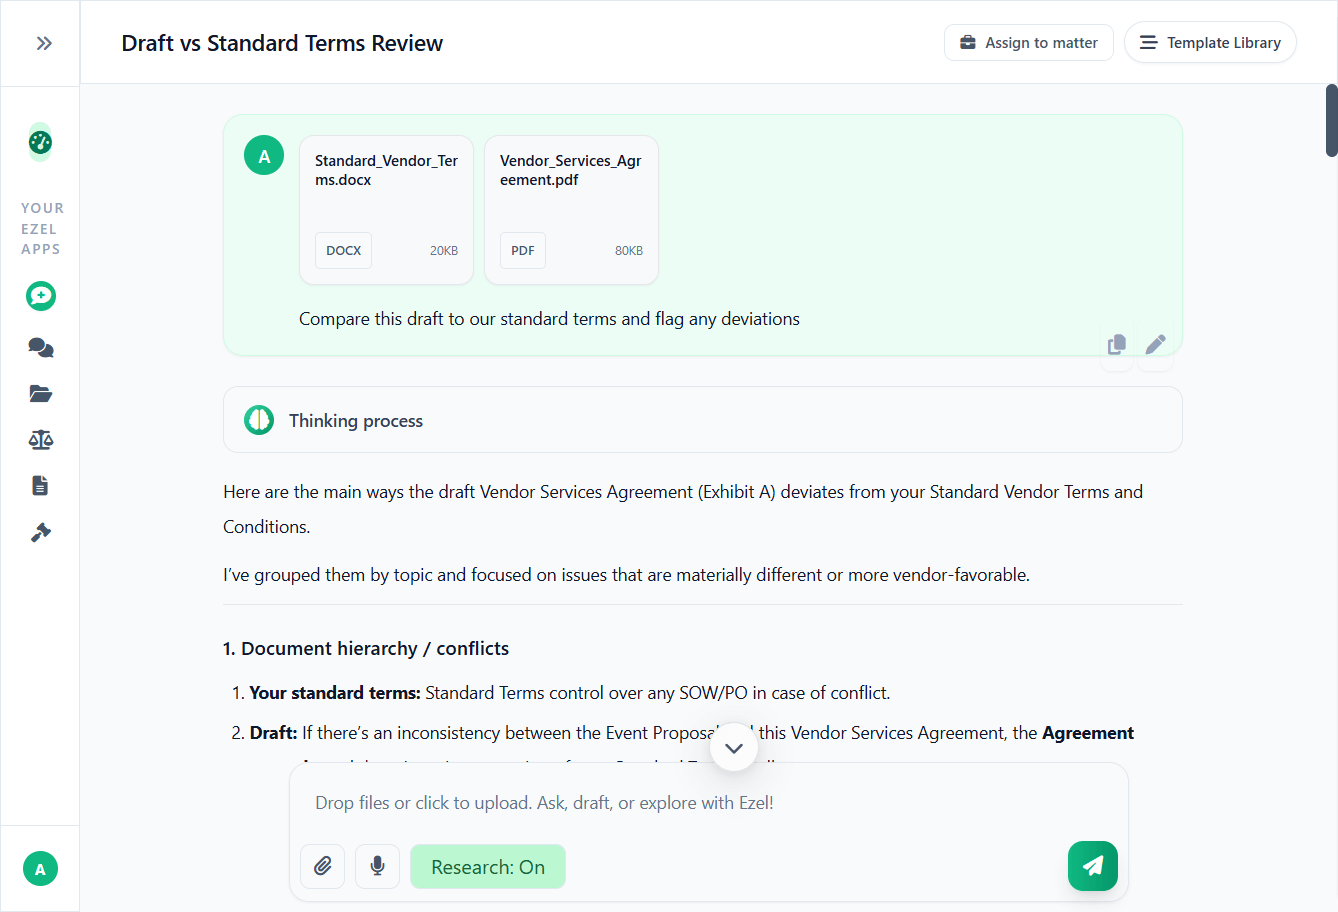Click the user avatar at bottom left
The image size is (1338, 912).
point(40,869)
